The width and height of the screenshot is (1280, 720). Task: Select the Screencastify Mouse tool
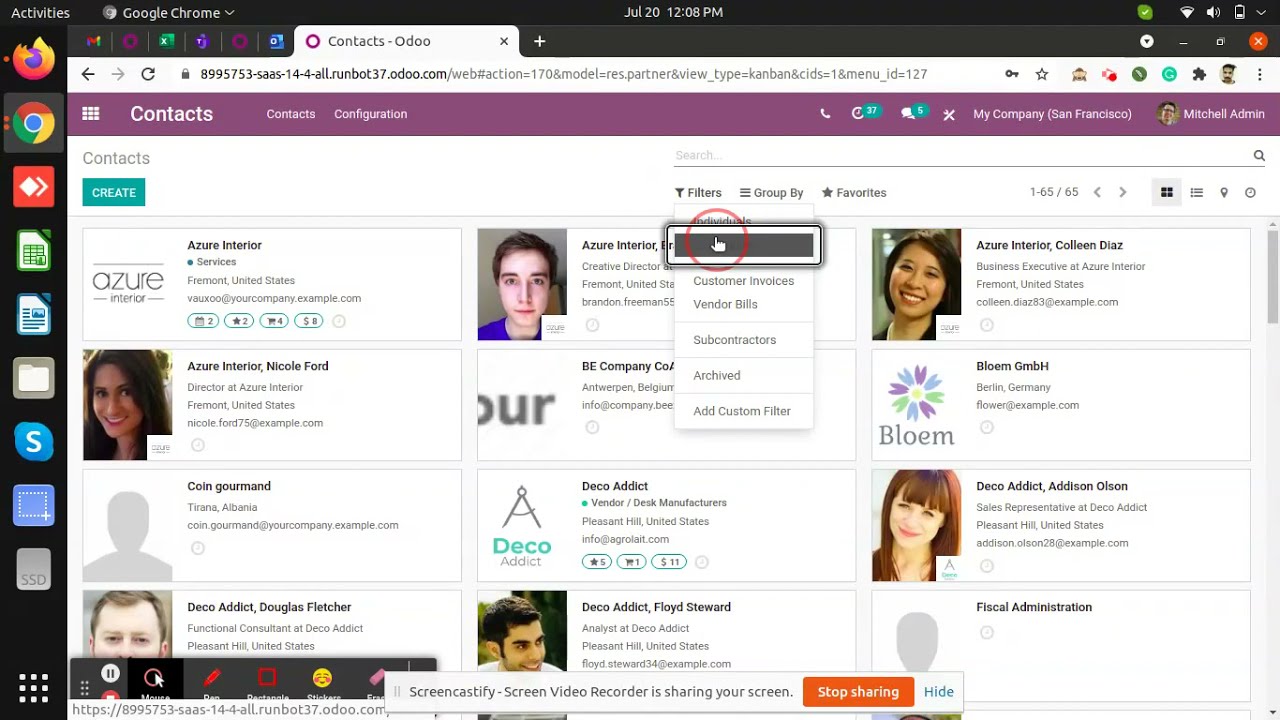pos(155,682)
